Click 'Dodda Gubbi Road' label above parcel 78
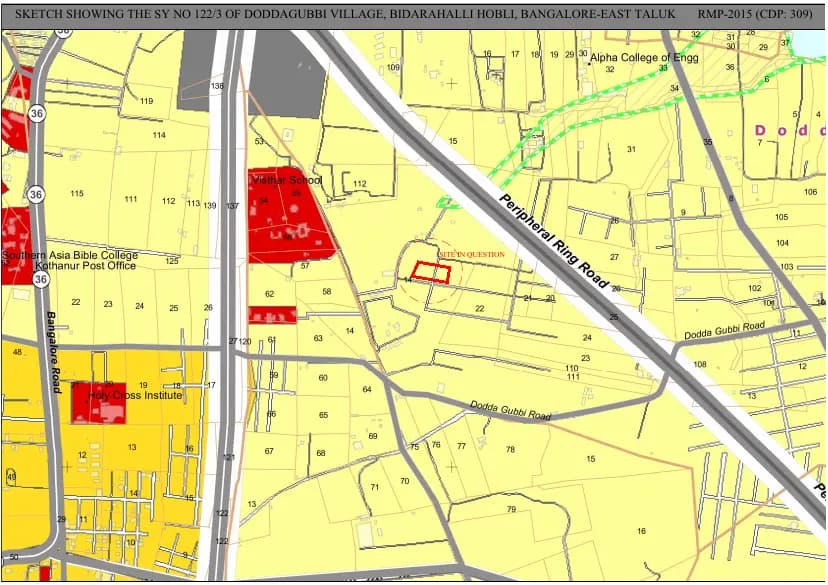 [510, 410]
